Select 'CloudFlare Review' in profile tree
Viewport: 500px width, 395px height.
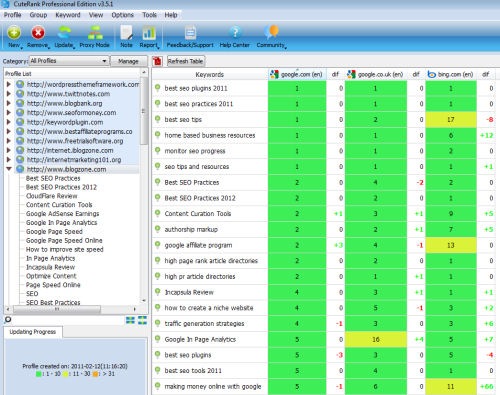(x=52, y=196)
